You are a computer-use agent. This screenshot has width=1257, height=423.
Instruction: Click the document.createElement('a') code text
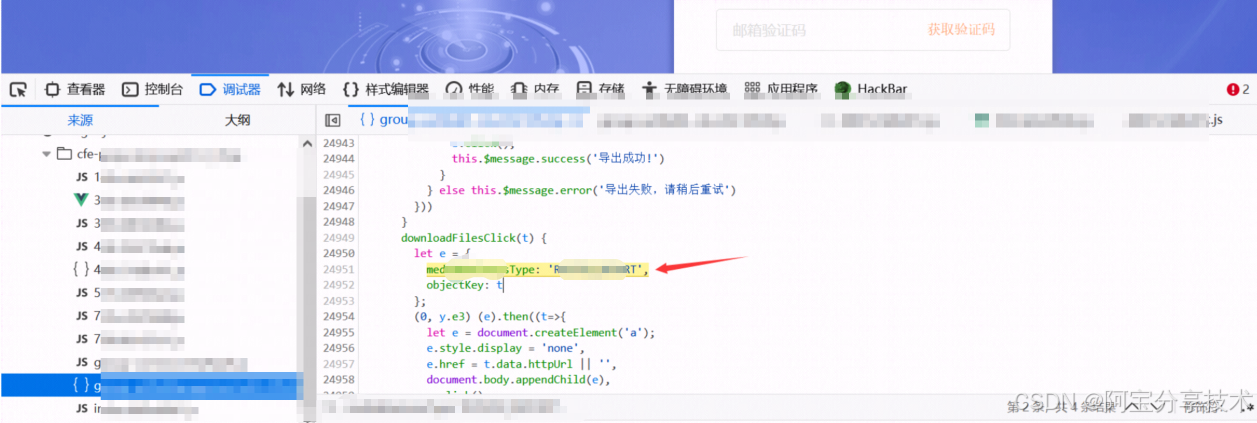(x=565, y=332)
